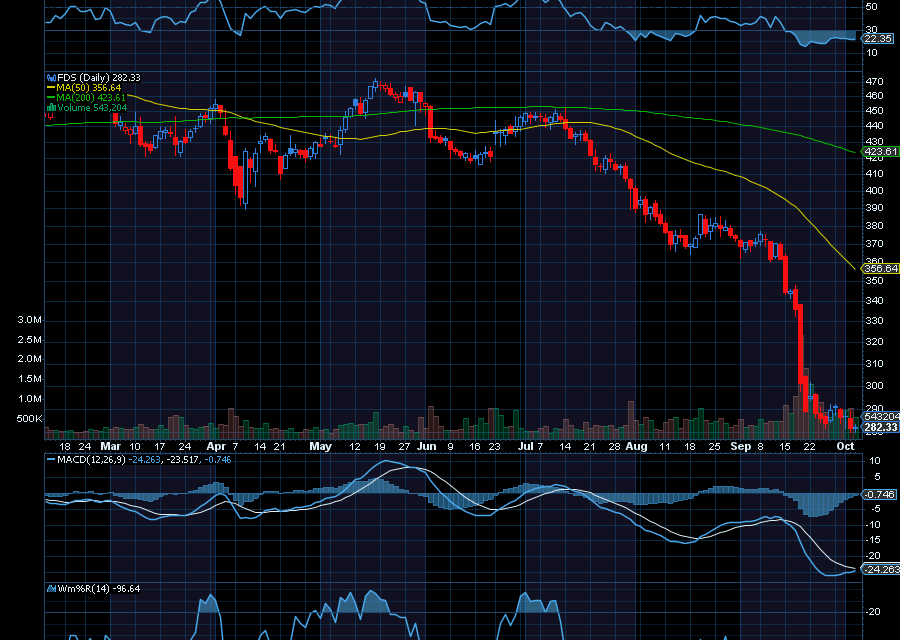
Task: Click the 423.61 MA(200) value tag on axis
Action: [x=878, y=151]
